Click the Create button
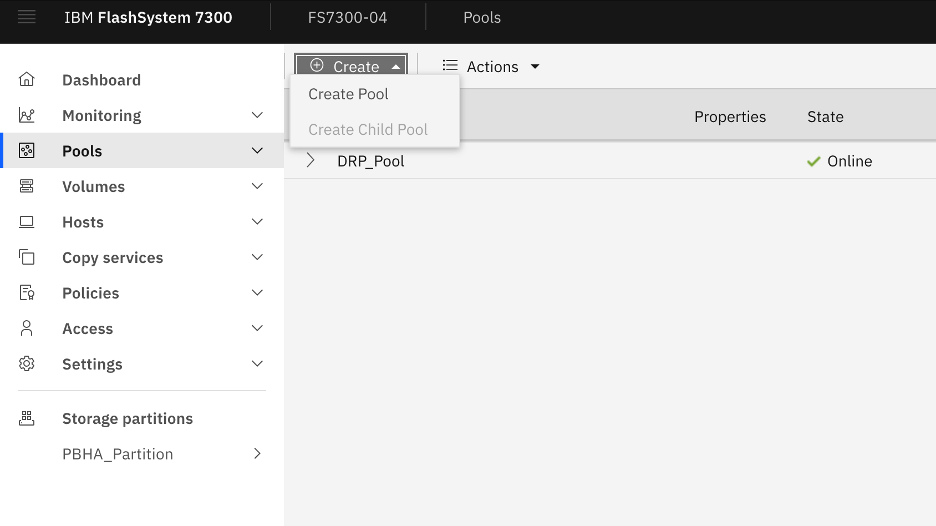The width and height of the screenshot is (936, 526). [x=351, y=67]
